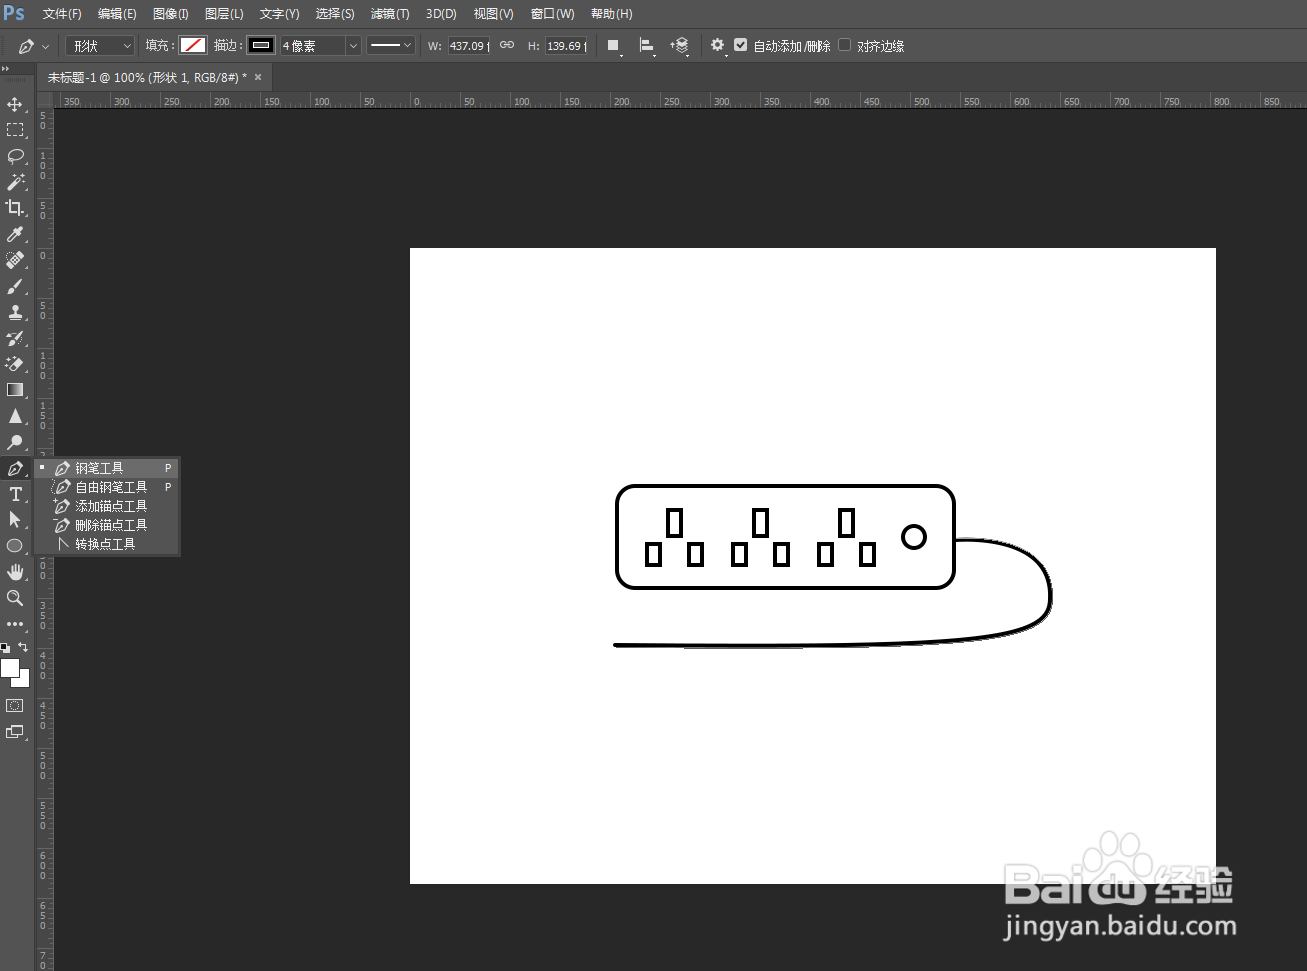Select the Eyedropper tool
This screenshot has height=971, width=1307.
[15, 234]
